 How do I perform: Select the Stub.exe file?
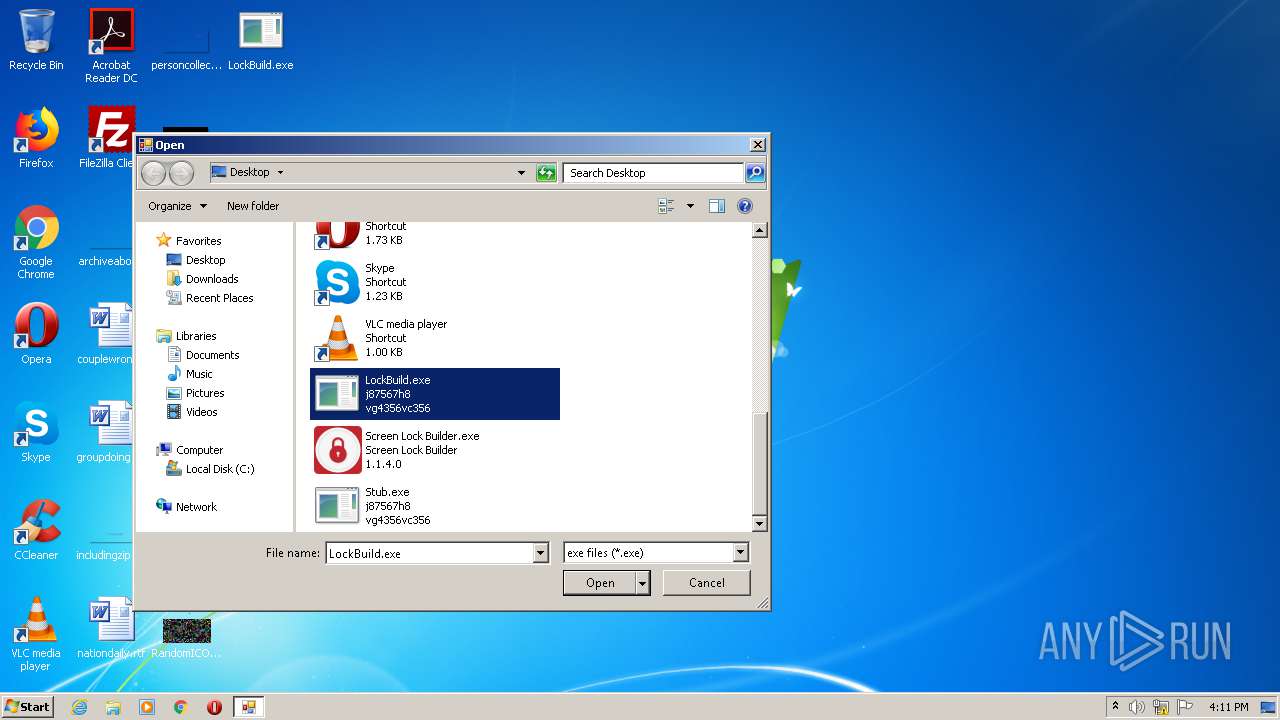click(435, 506)
